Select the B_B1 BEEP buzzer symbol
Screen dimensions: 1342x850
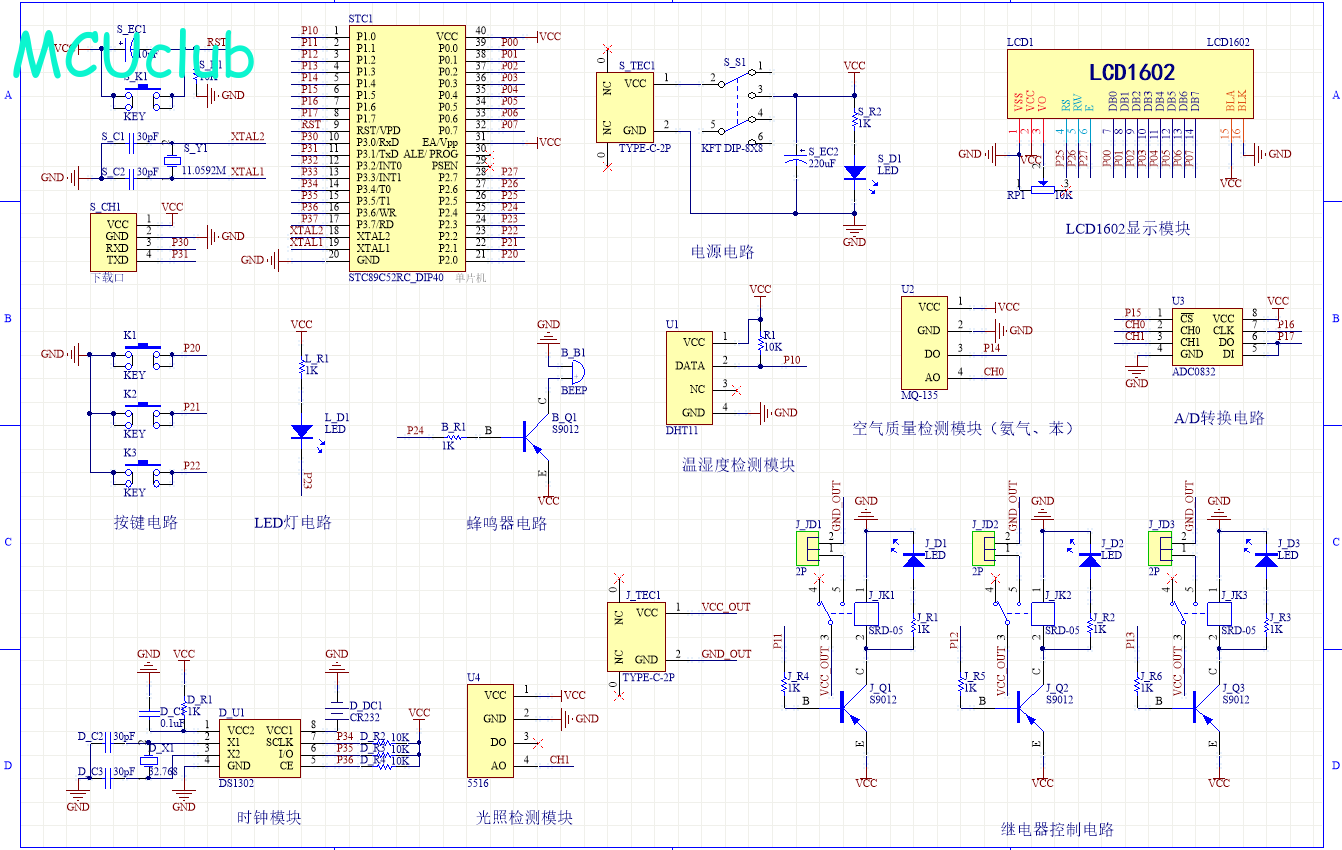click(574, 371)
